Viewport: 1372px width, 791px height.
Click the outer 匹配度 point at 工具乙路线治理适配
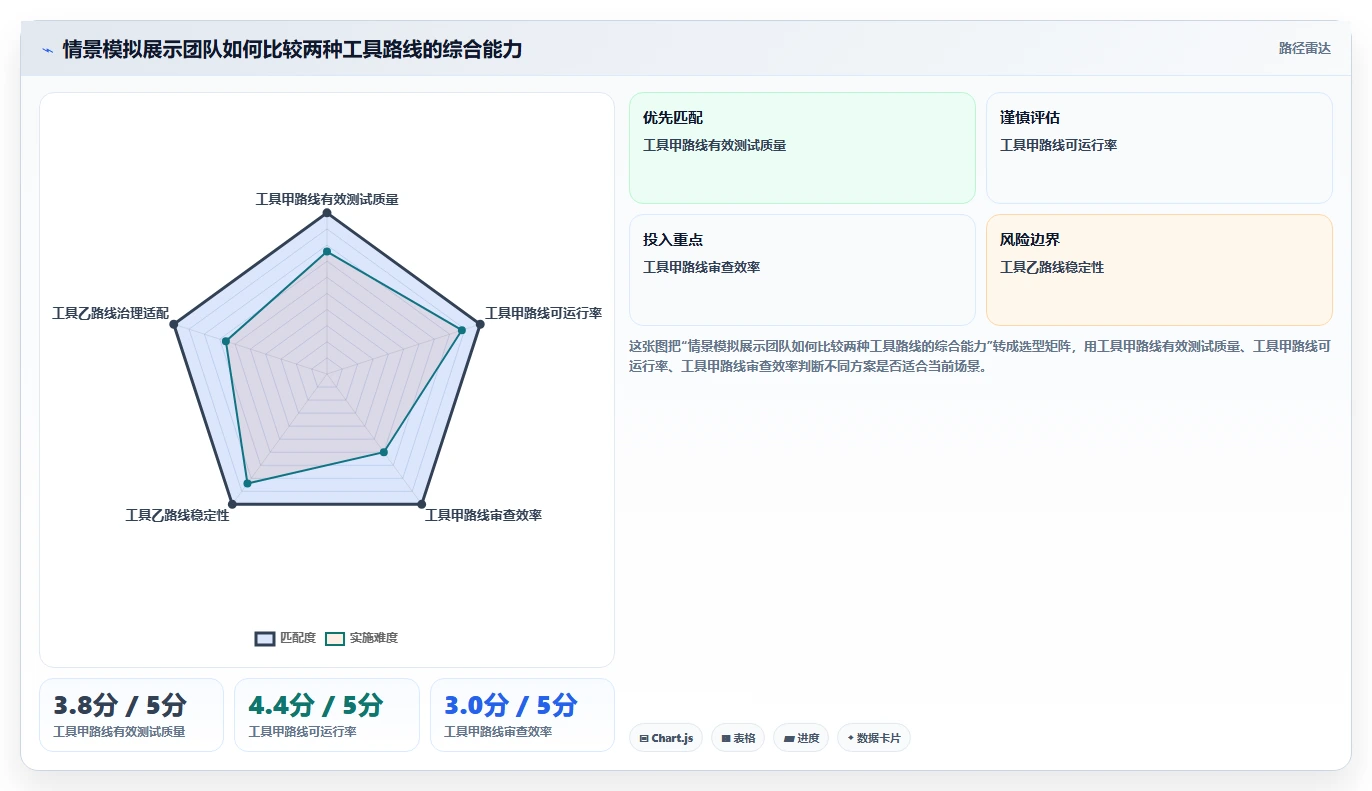tap(174, 324)
